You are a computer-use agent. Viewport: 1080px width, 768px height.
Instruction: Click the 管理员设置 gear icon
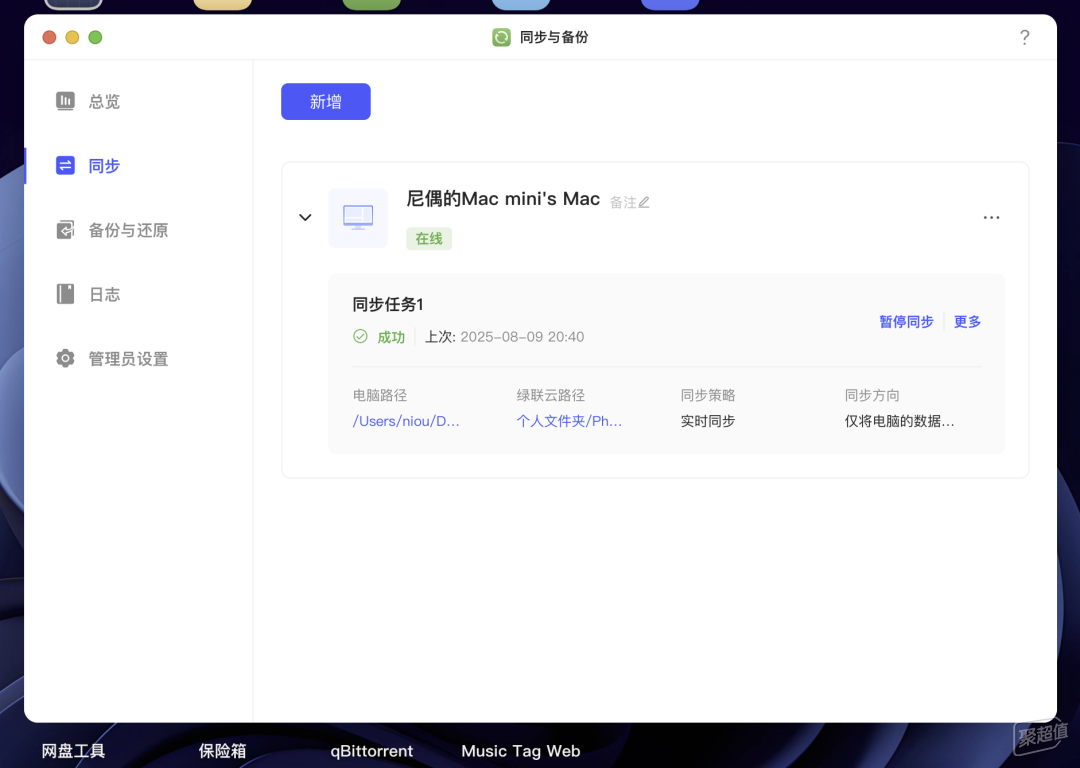coord(65,358)
